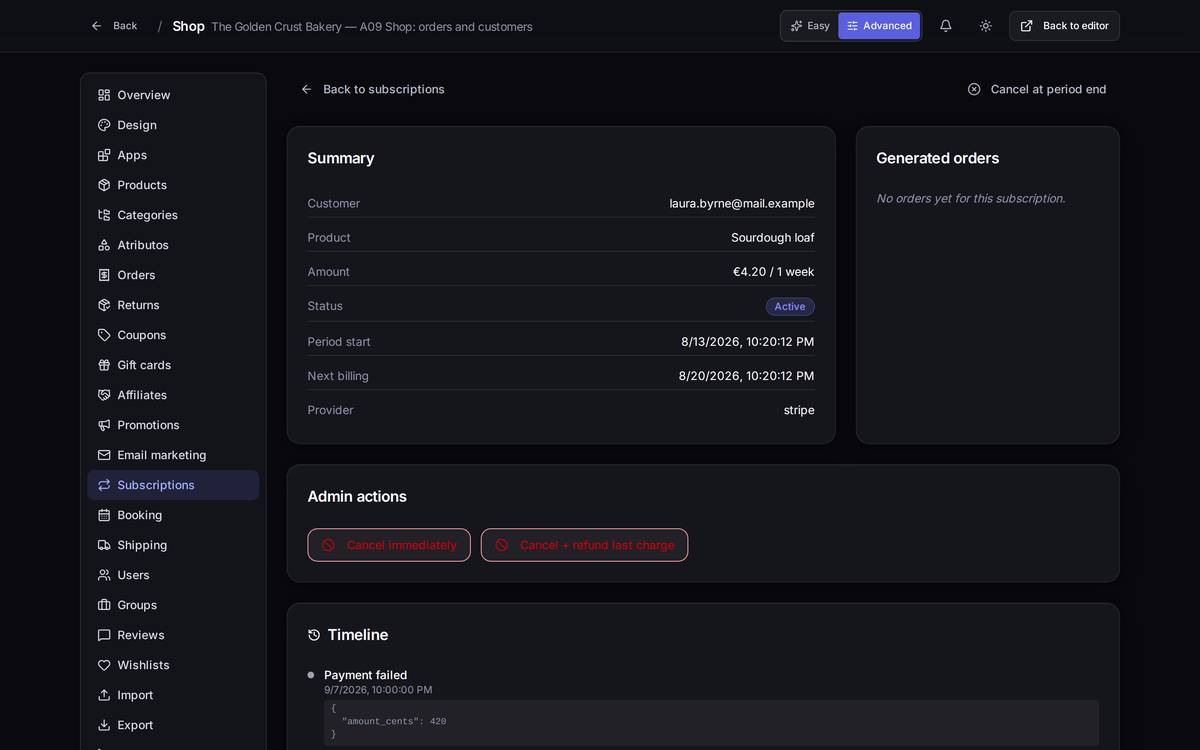This screenshot has height=750, width=1200.
Task: Open the Groups section
Action: point(173,605)
